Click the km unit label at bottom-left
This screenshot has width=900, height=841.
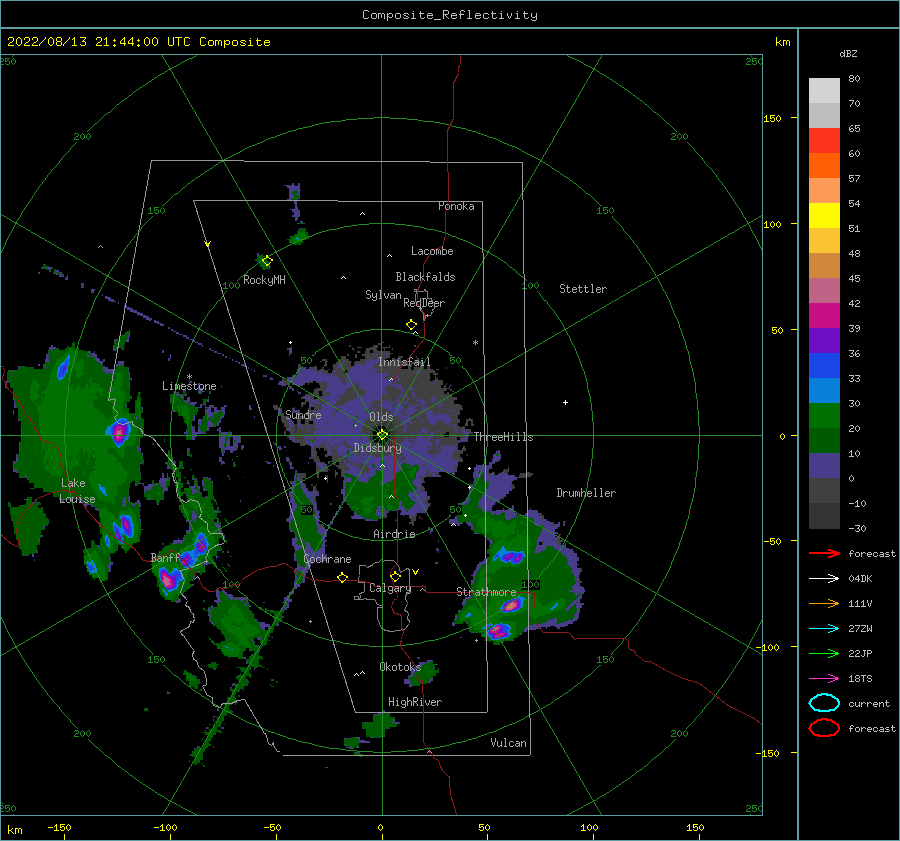point(14,830)
